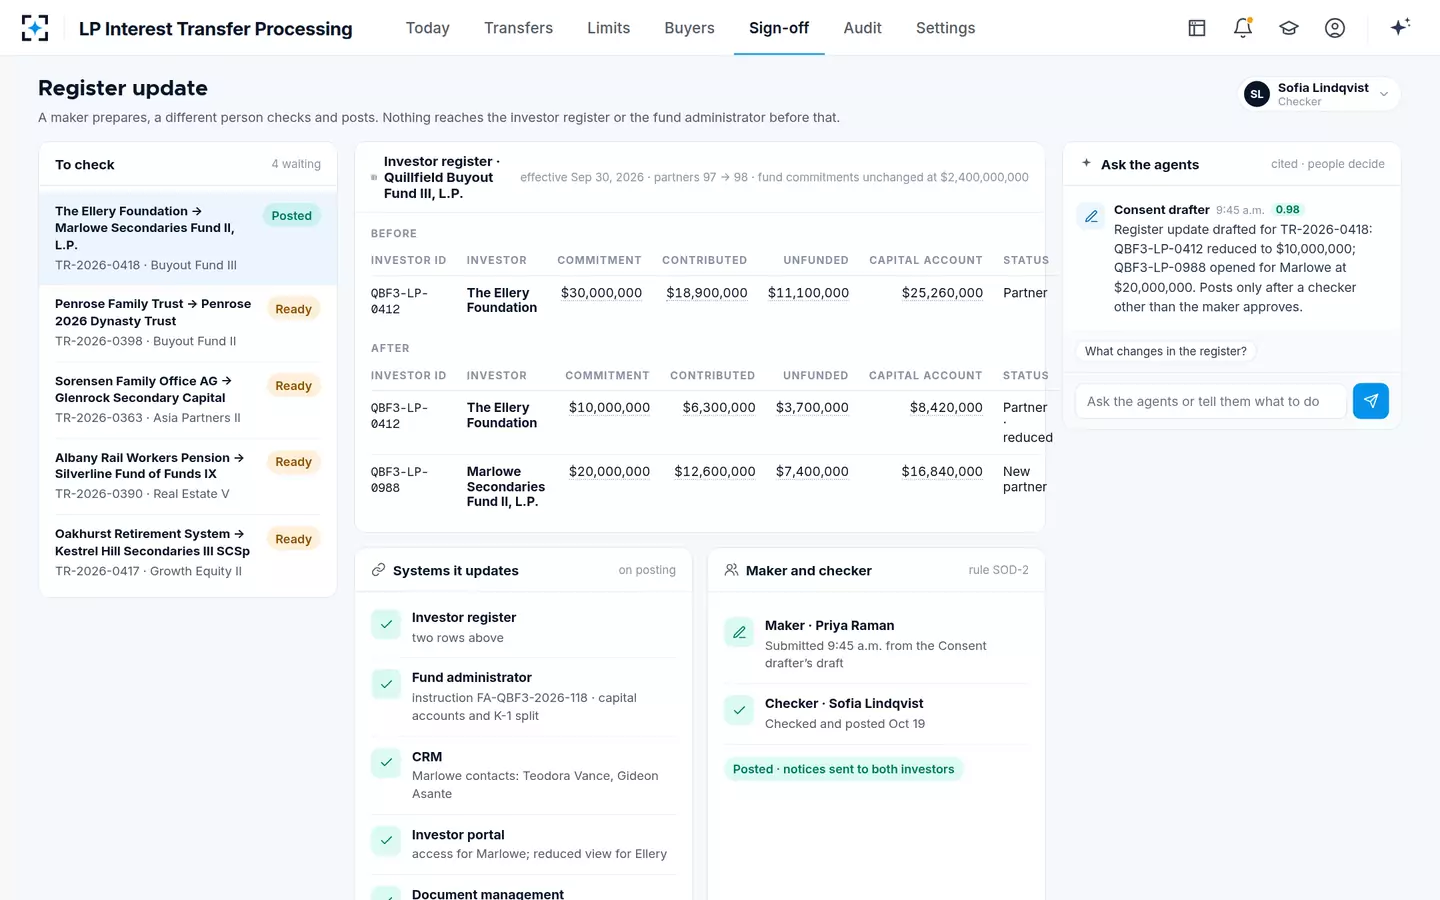Click investor ID QBF3-LP-0988
Screen dimensions: 1440x900
(399, 480)
